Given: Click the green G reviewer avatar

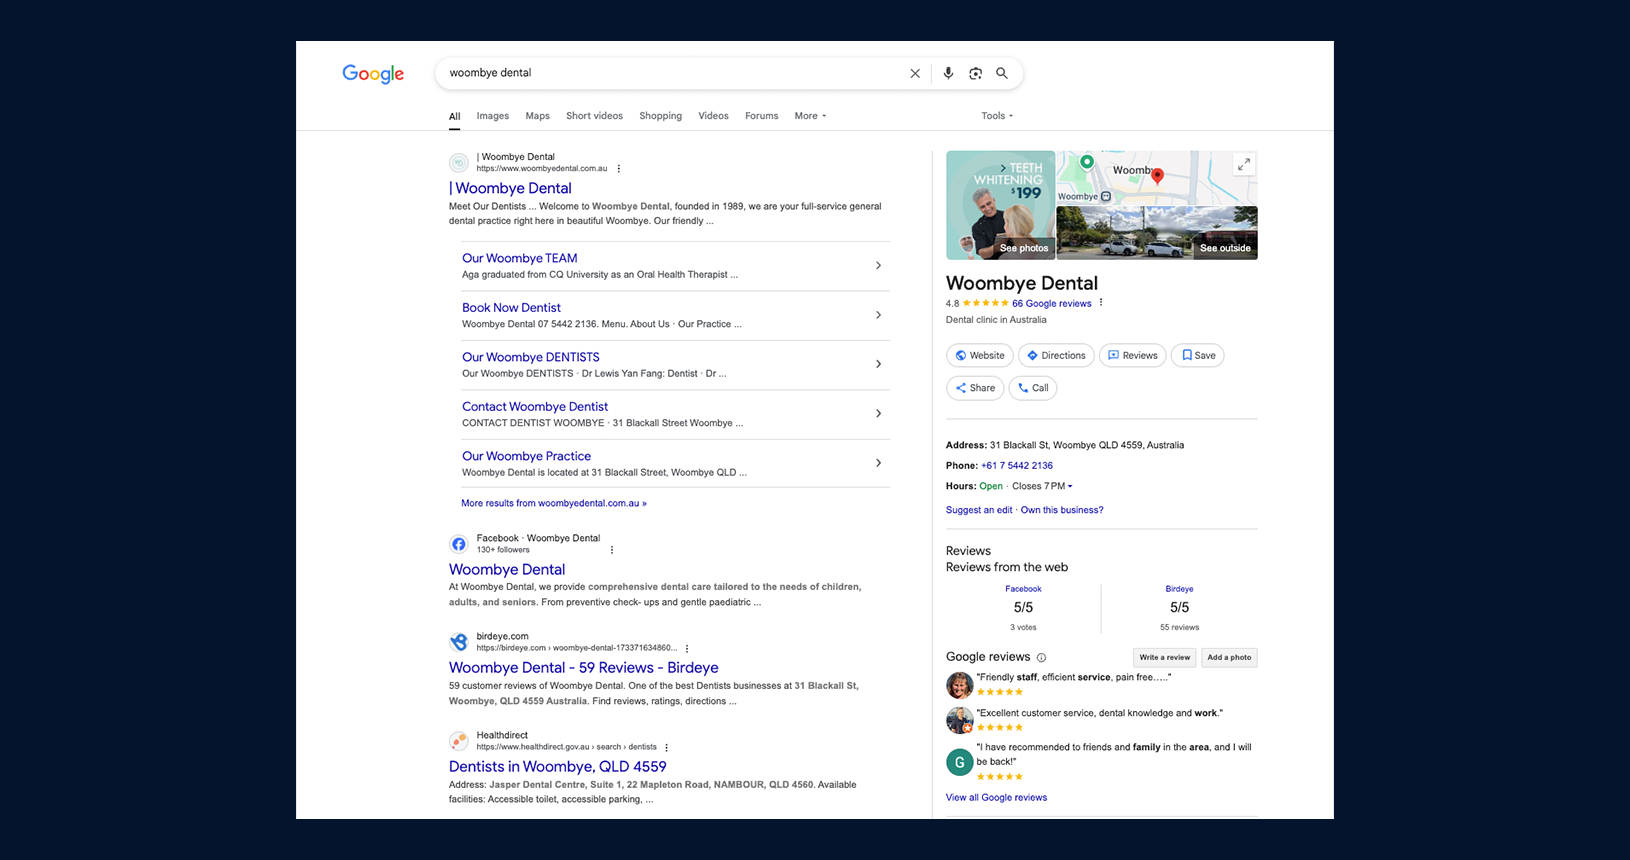Looking at the screenshot, I should (960, 762).
